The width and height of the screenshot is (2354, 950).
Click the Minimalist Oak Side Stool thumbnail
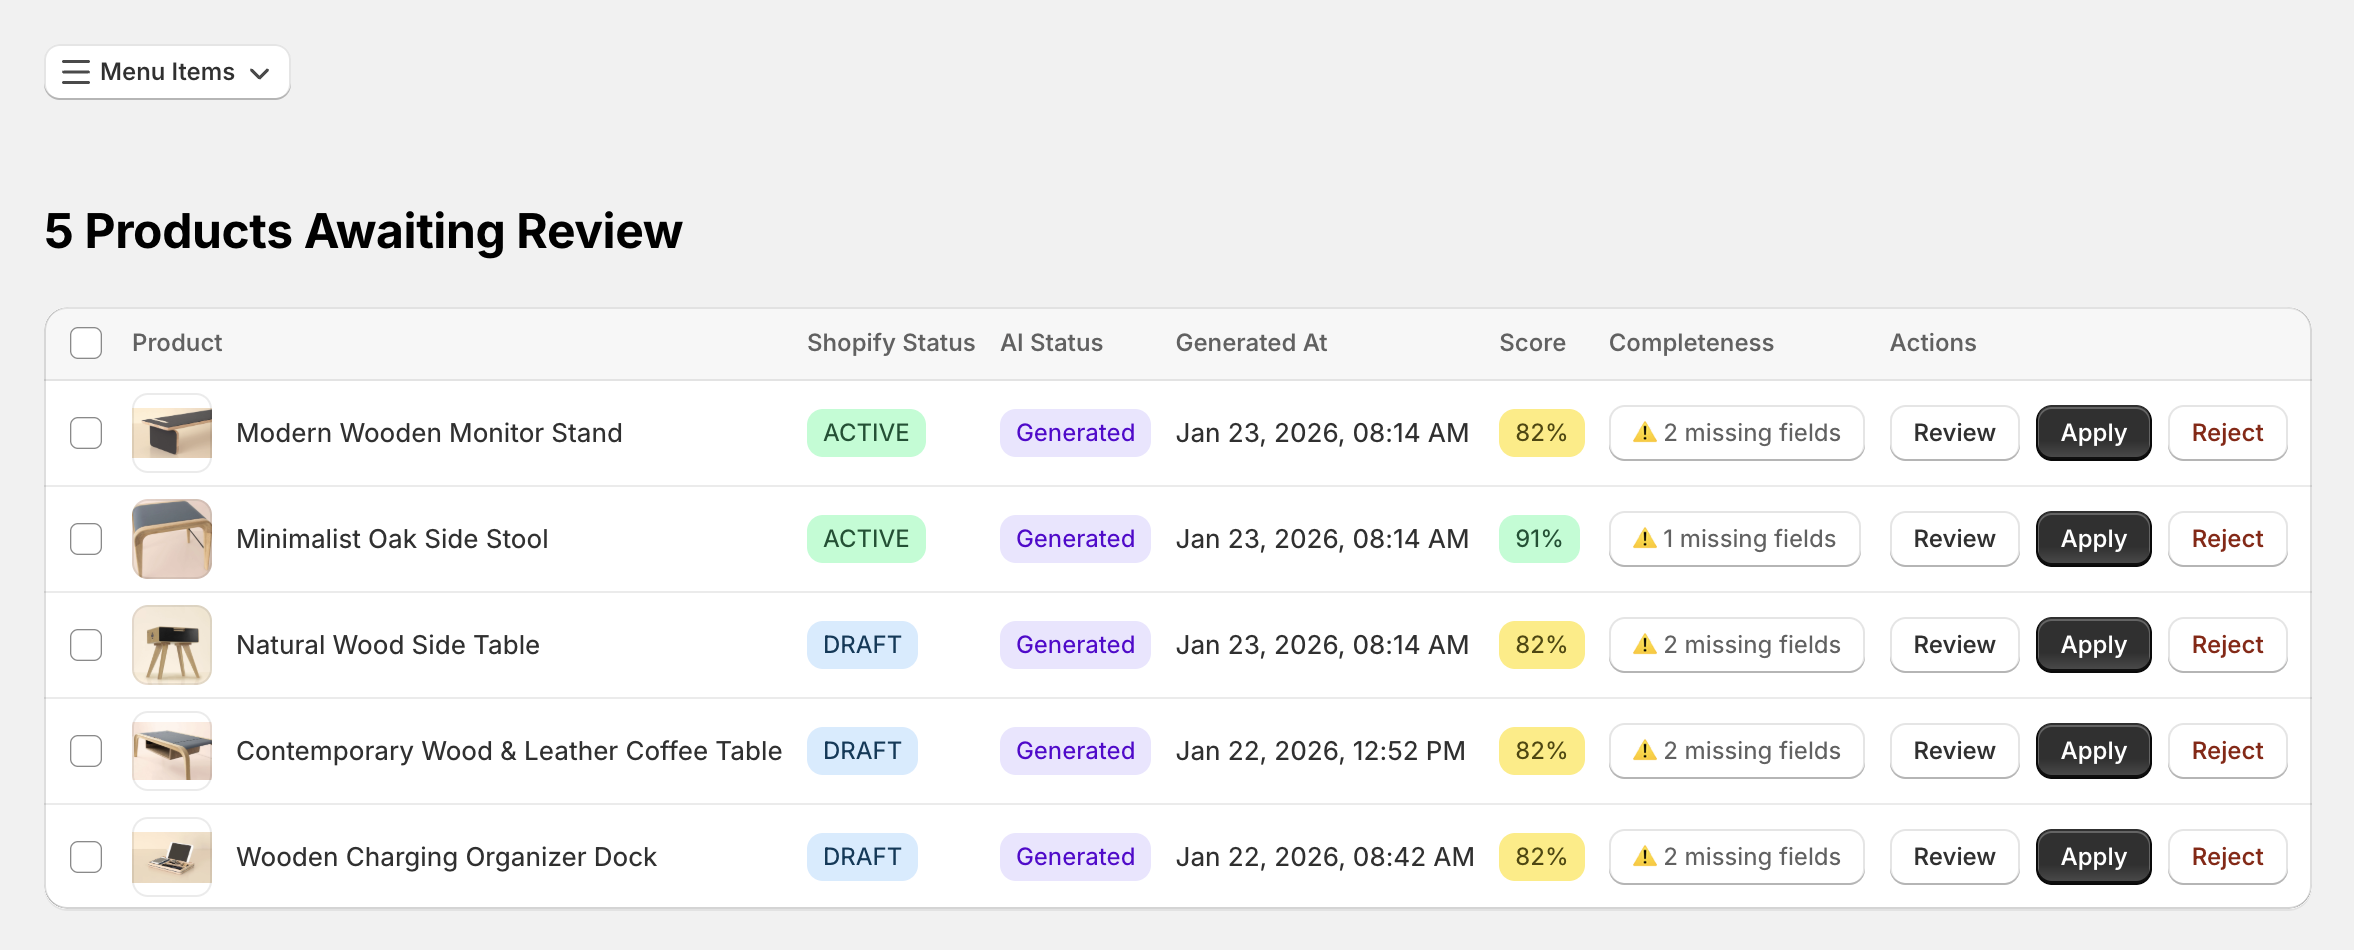click(171, 539)
